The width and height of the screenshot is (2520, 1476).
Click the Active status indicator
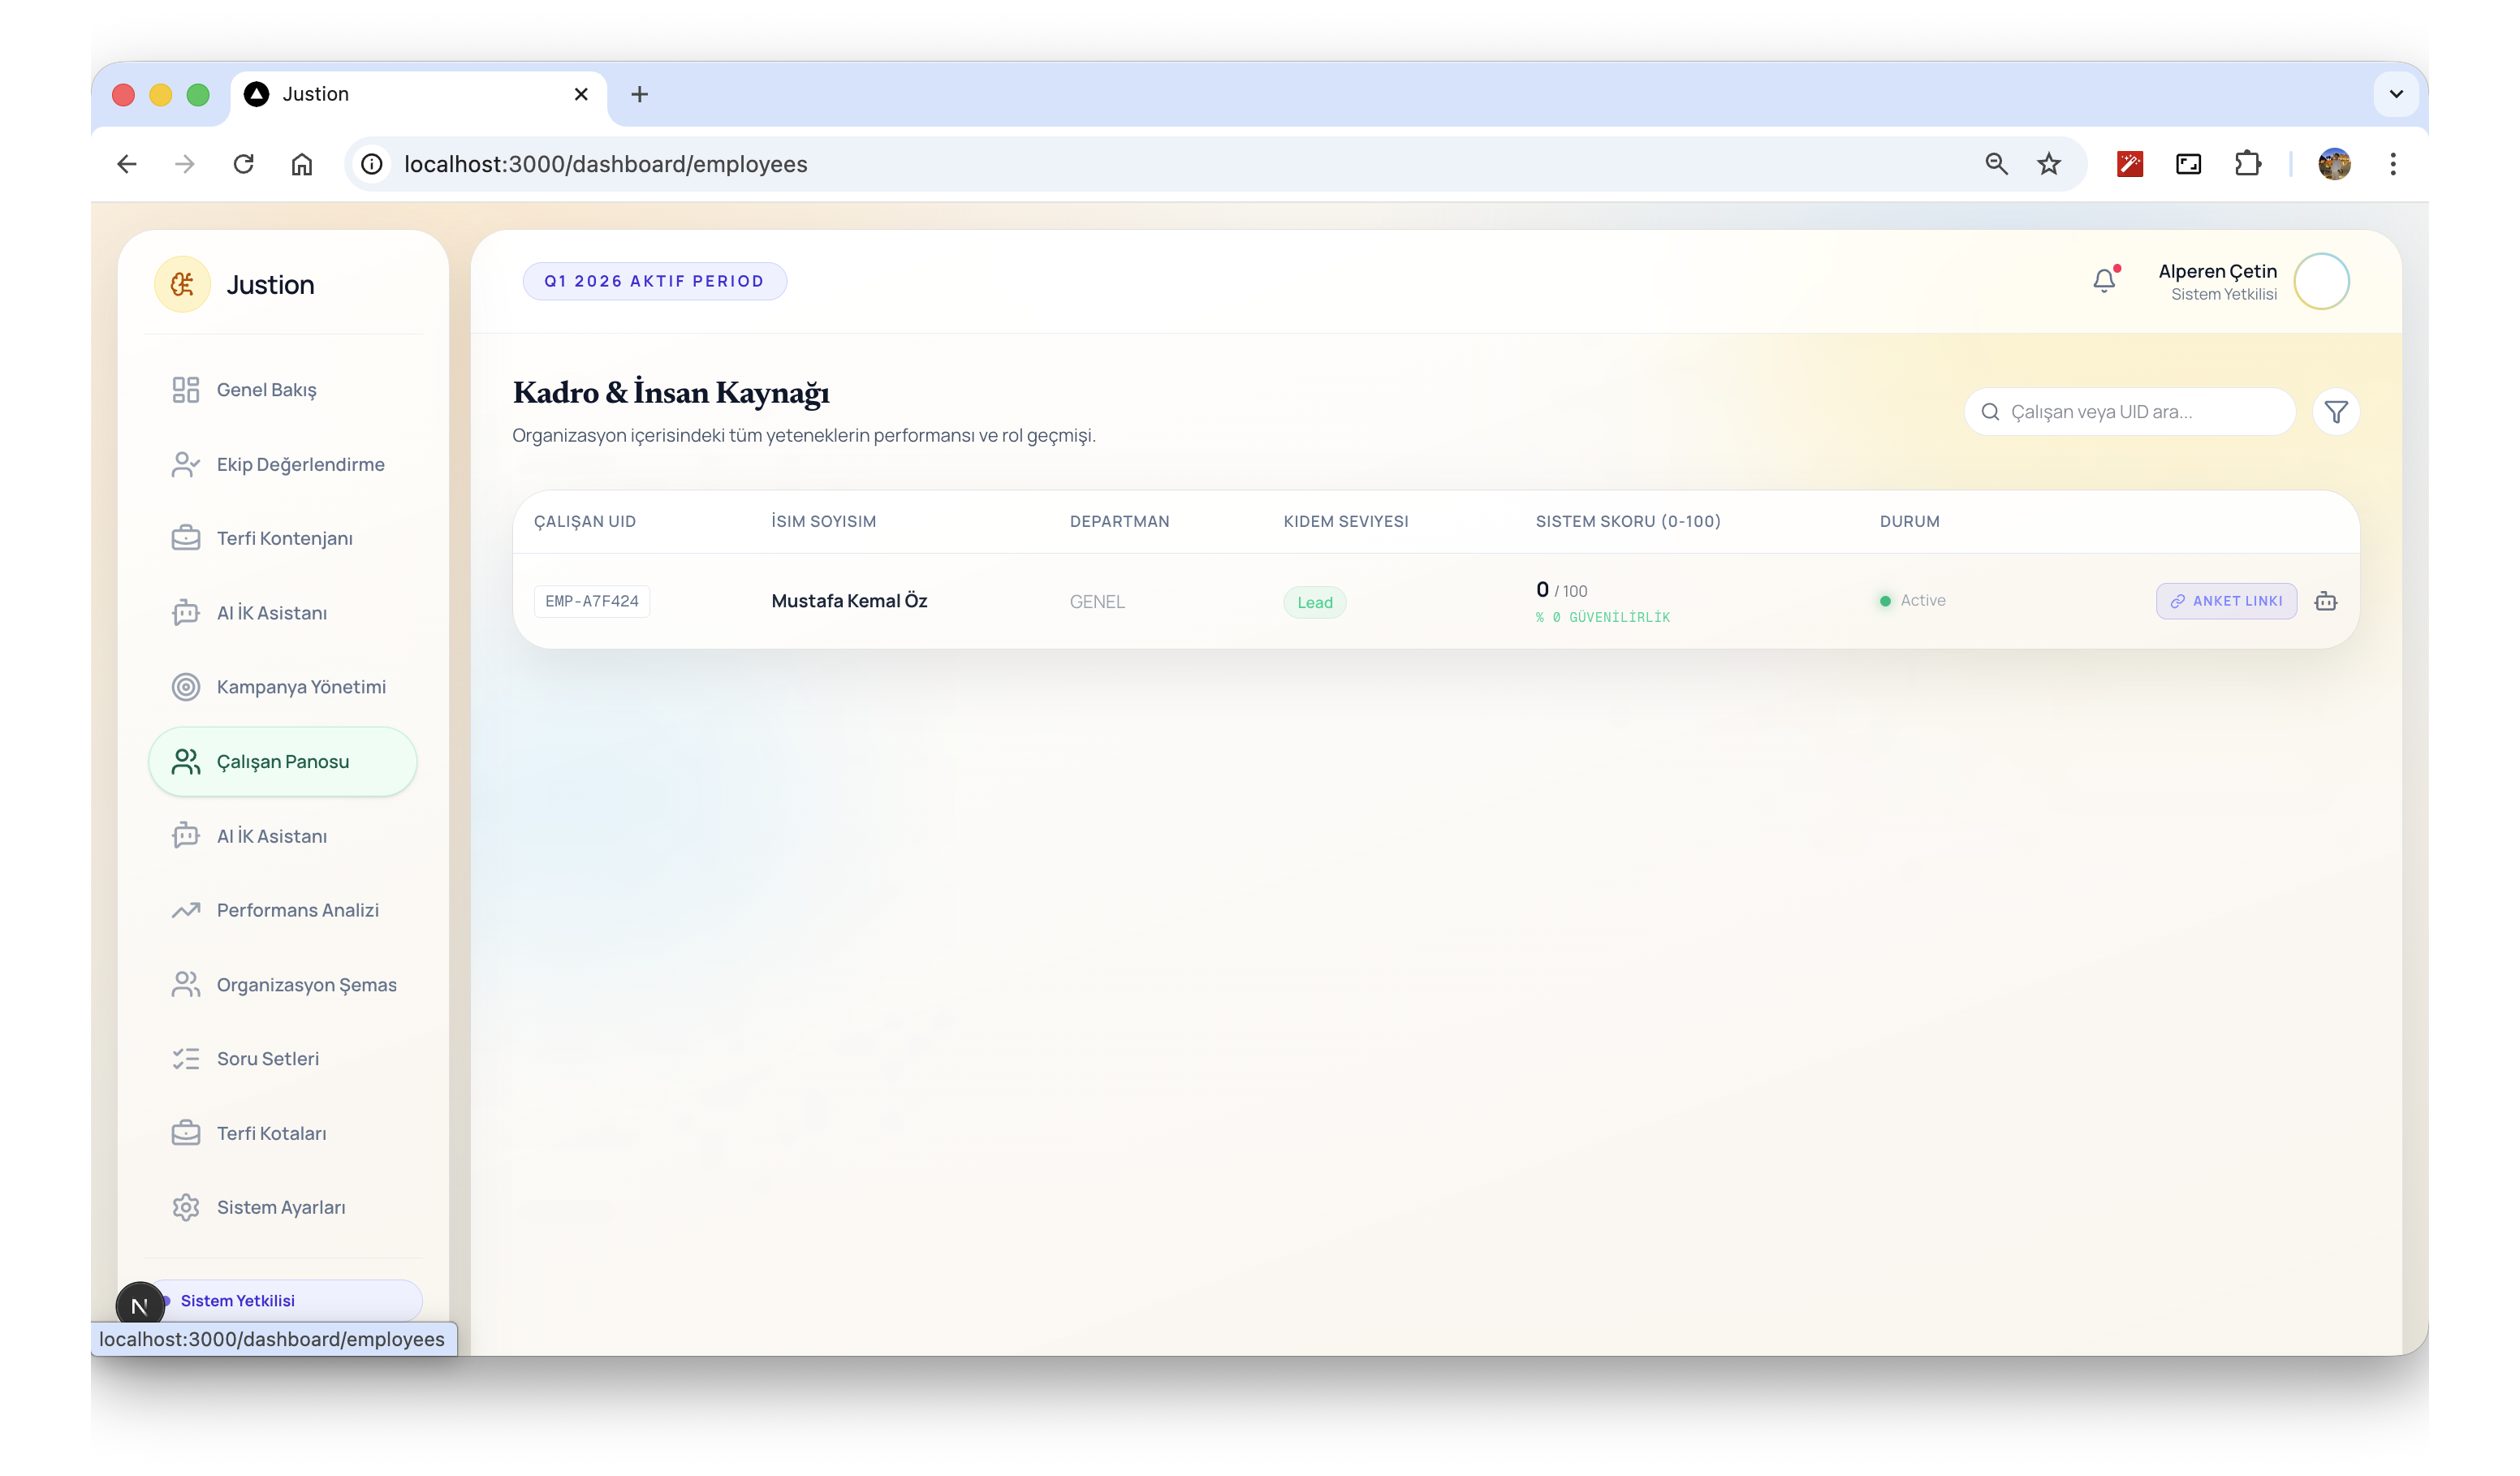click(x=1913, y=601)
